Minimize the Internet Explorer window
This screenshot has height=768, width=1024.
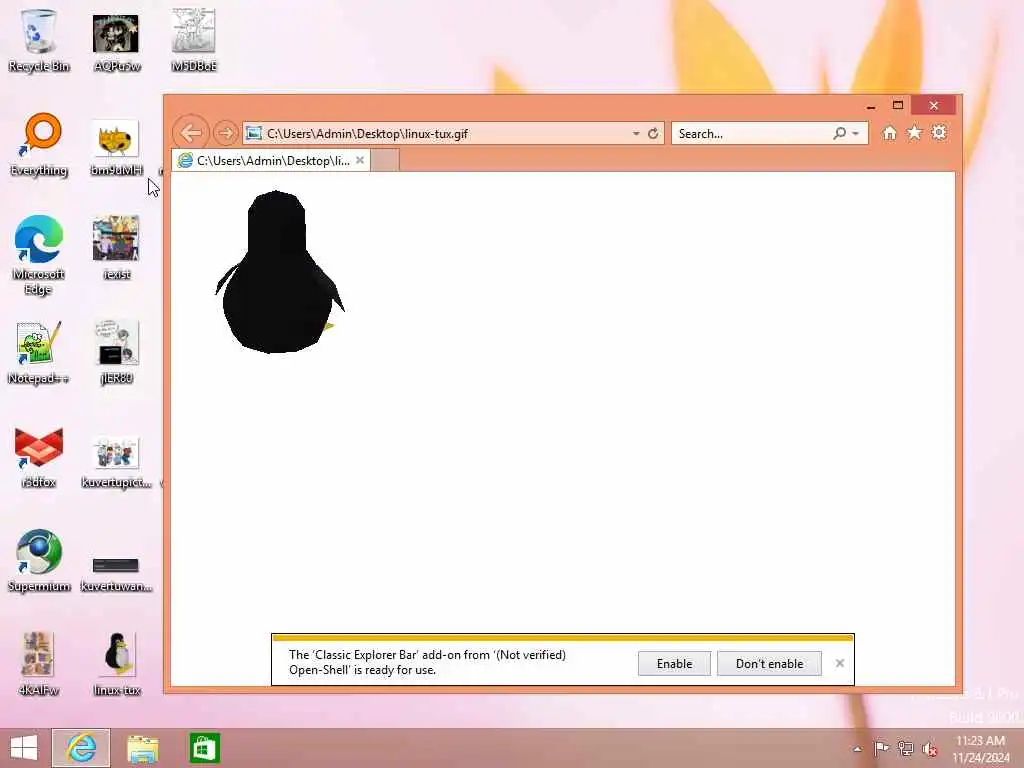coord(871,106)
